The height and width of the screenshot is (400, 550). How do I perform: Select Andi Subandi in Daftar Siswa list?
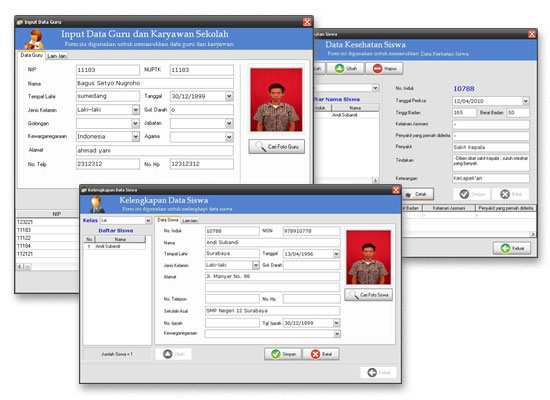pos(114,246)
